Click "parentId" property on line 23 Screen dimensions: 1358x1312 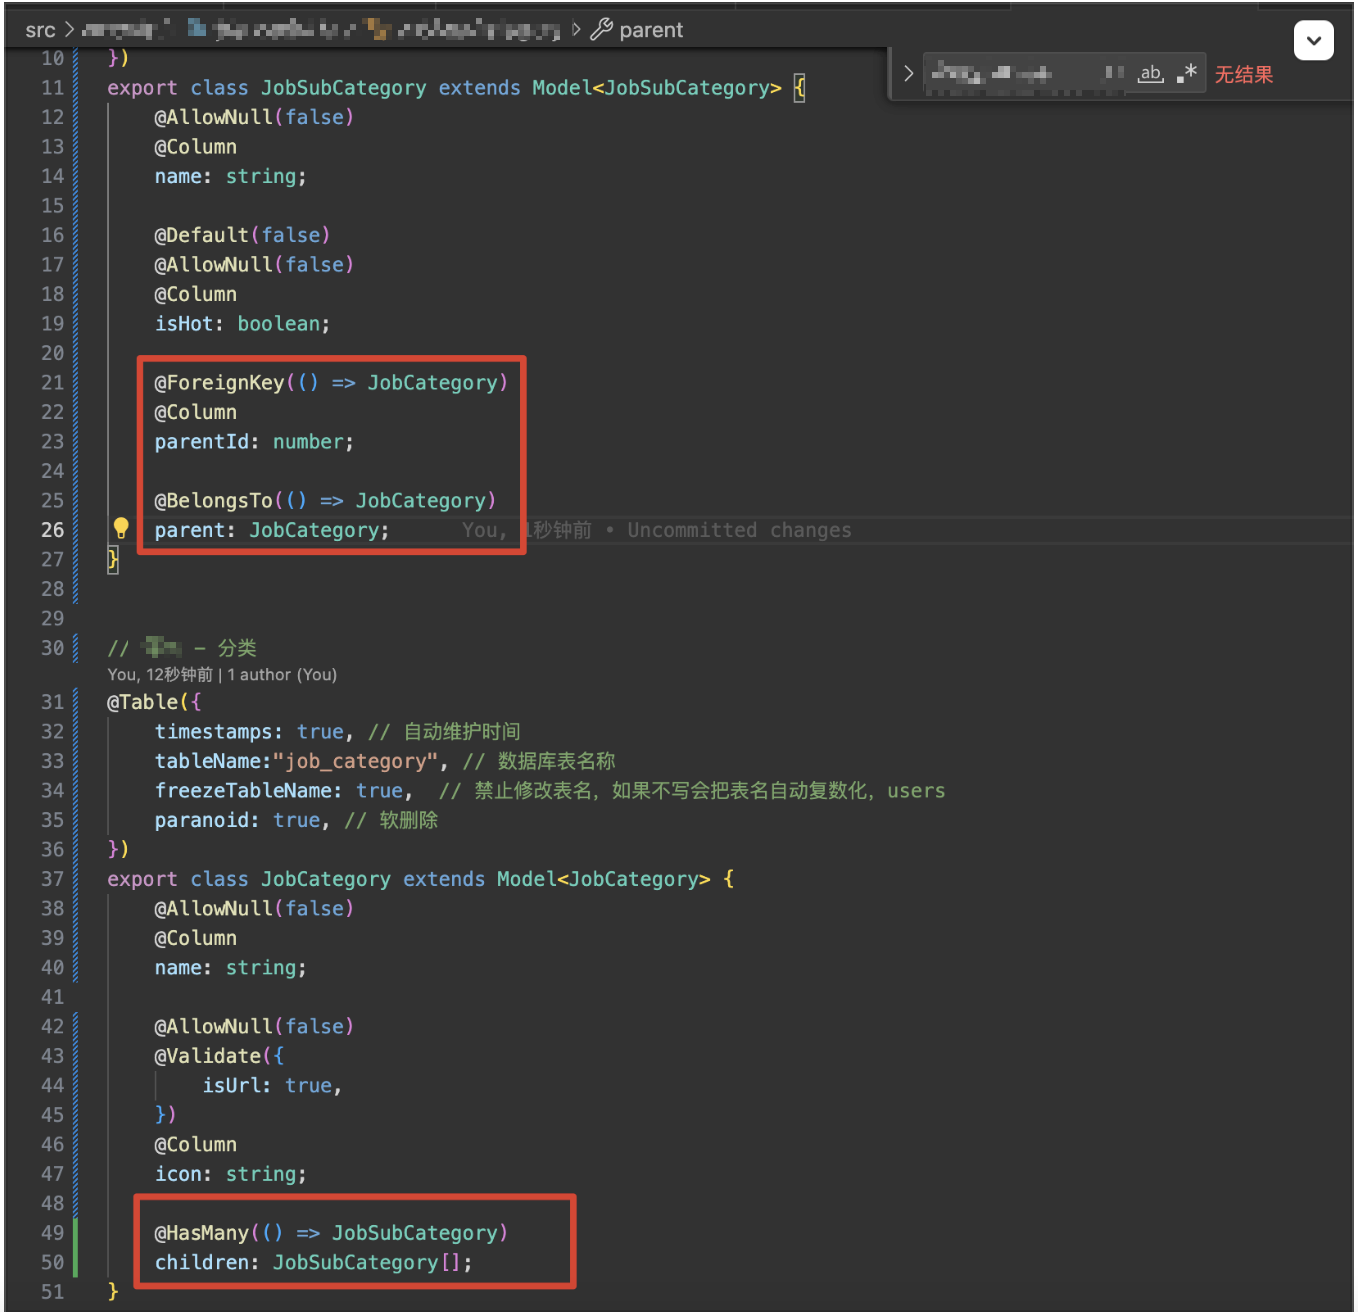pos(201,442)
